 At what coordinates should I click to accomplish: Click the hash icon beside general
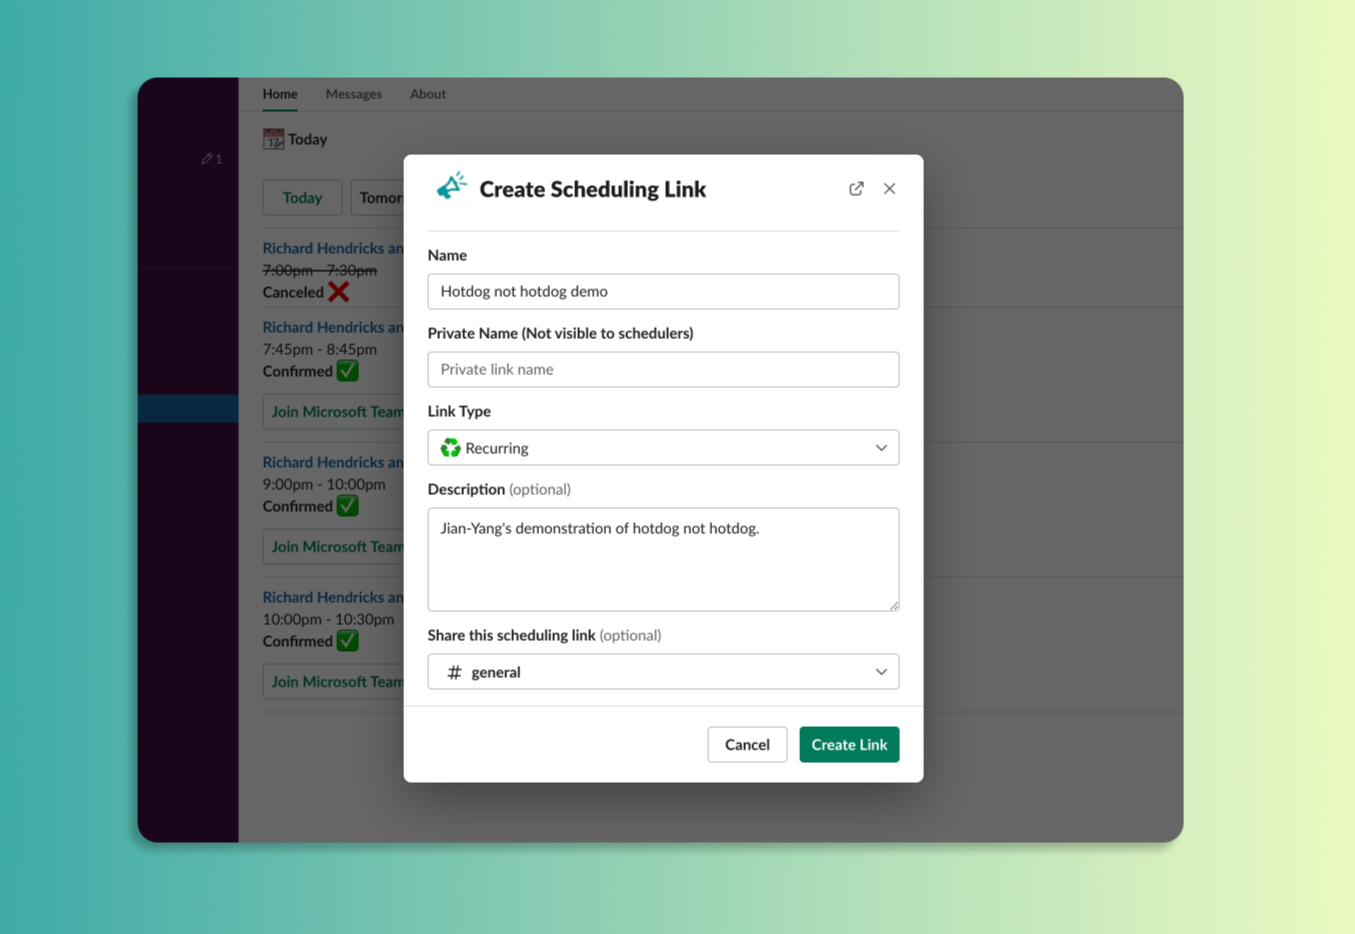[x=454, y=672]
